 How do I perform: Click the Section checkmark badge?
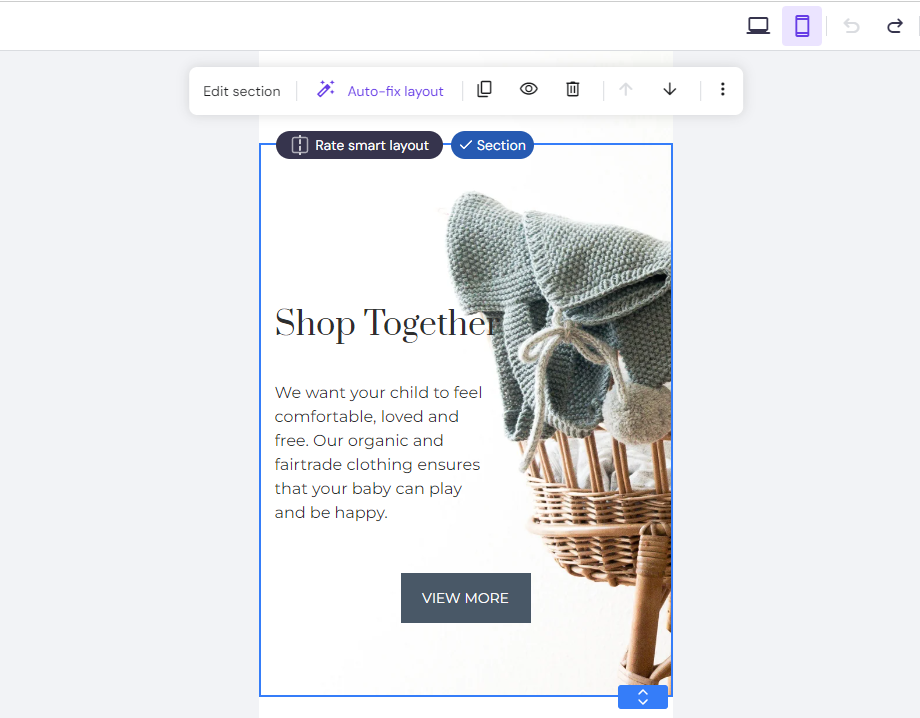tap(492, 145)
